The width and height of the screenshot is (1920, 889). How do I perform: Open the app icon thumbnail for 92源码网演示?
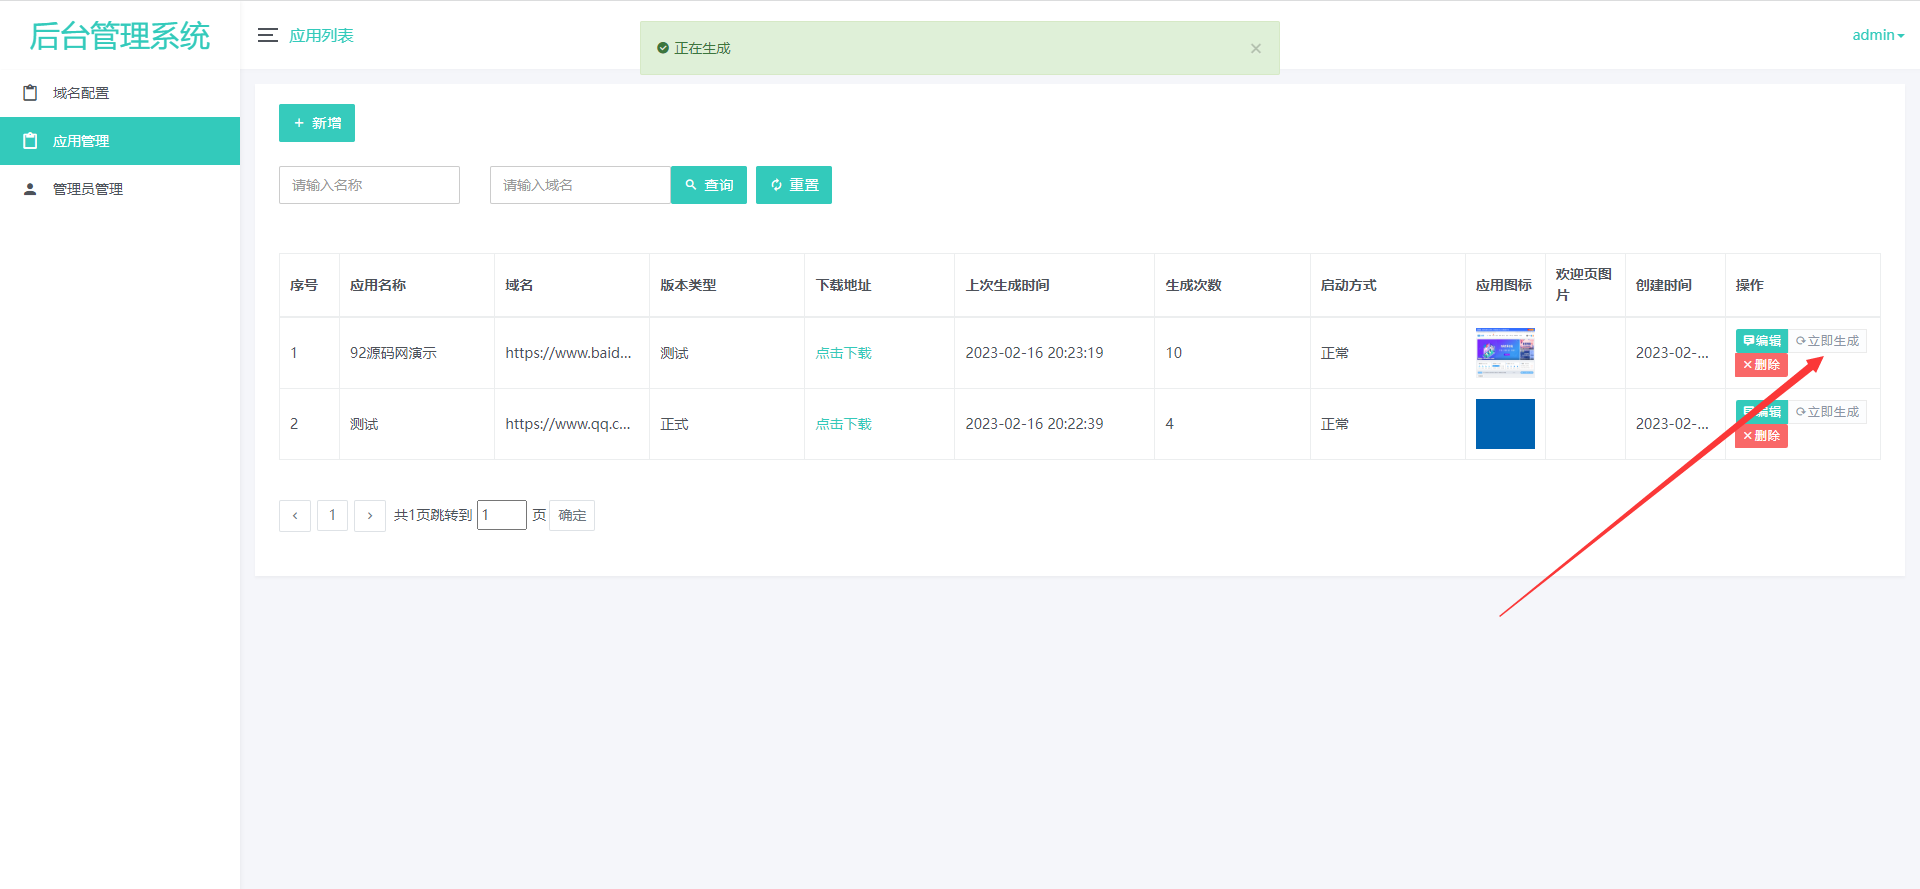point(1505,352)
